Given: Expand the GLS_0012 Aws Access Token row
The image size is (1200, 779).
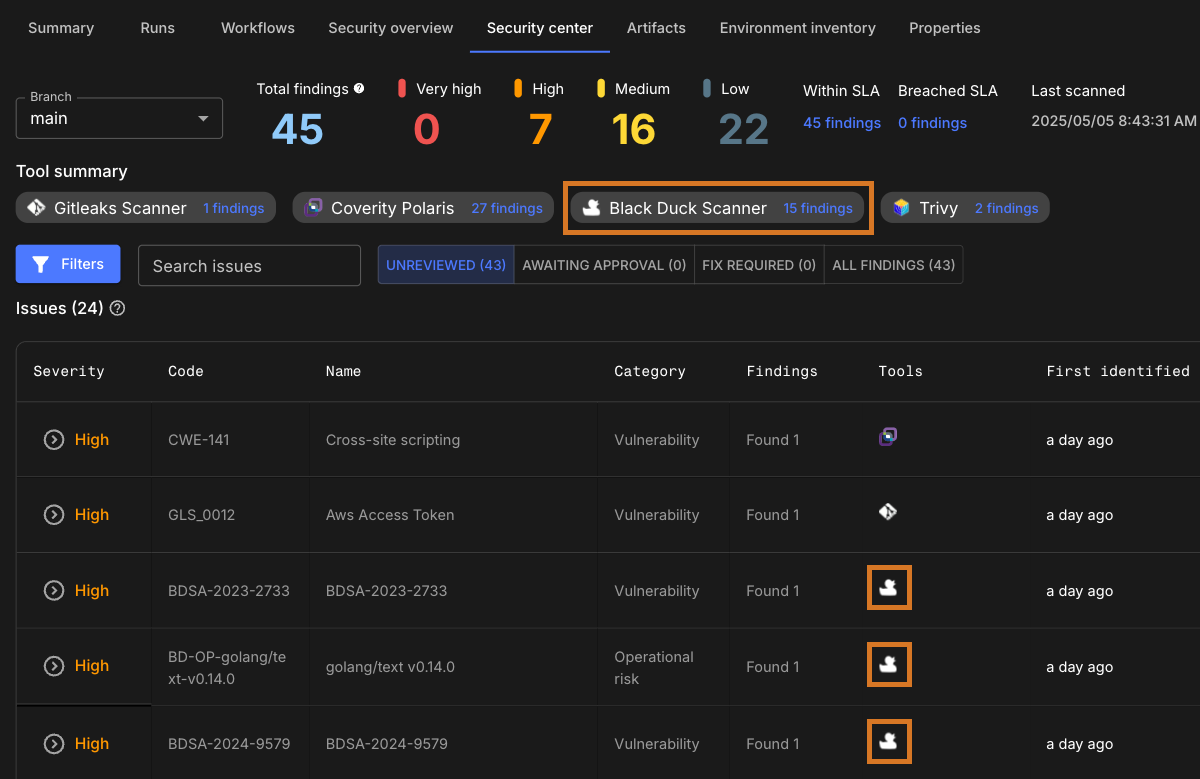Looking at the screenshot, I should pyautogui.click(x=54, y=515).
